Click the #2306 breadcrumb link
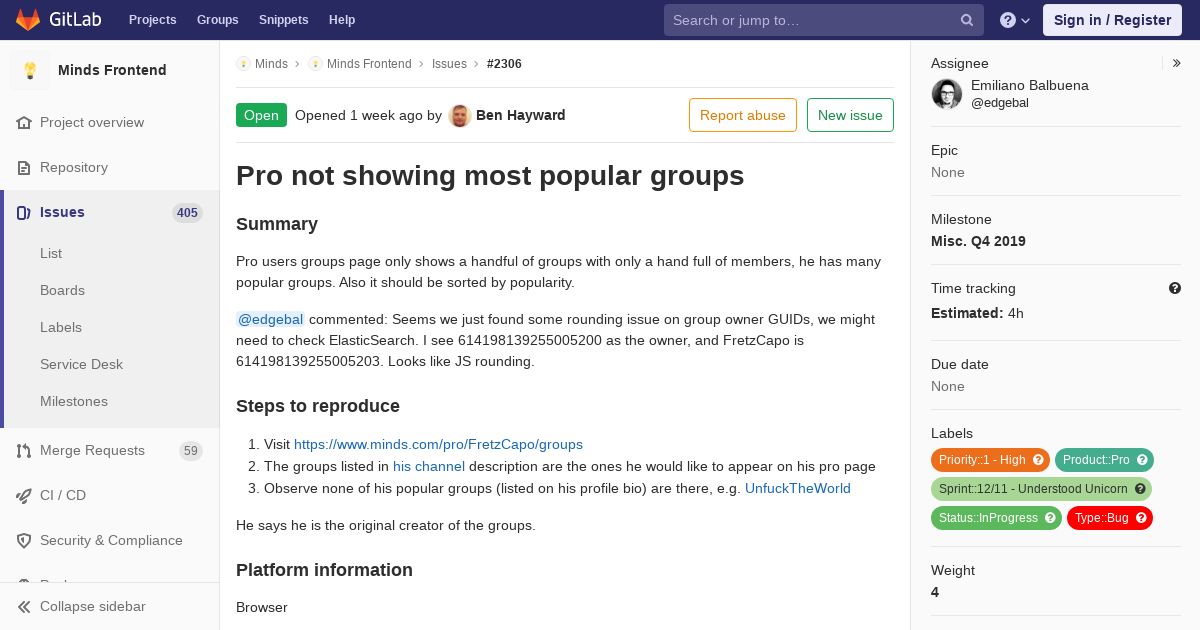 coord(504,64)
